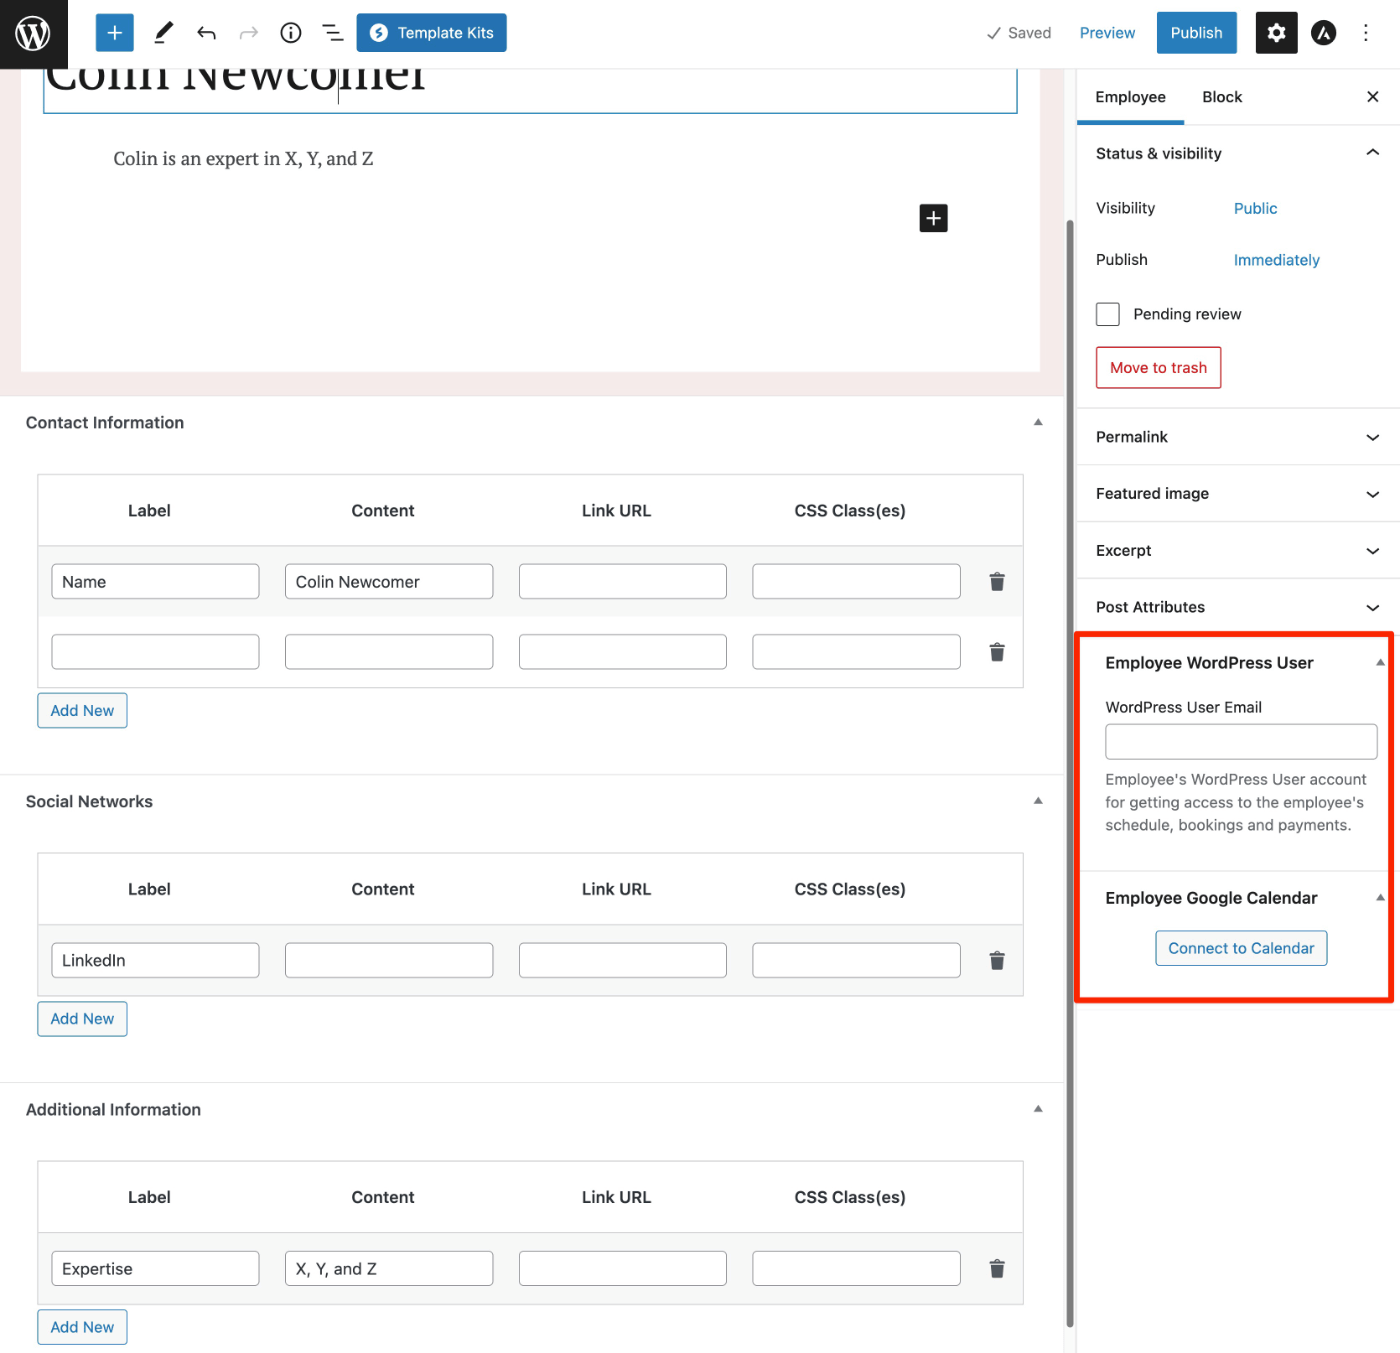The image size is (1400, 1353).
Task: Collapse the Status & visibility section
Action: [1372, 153]
